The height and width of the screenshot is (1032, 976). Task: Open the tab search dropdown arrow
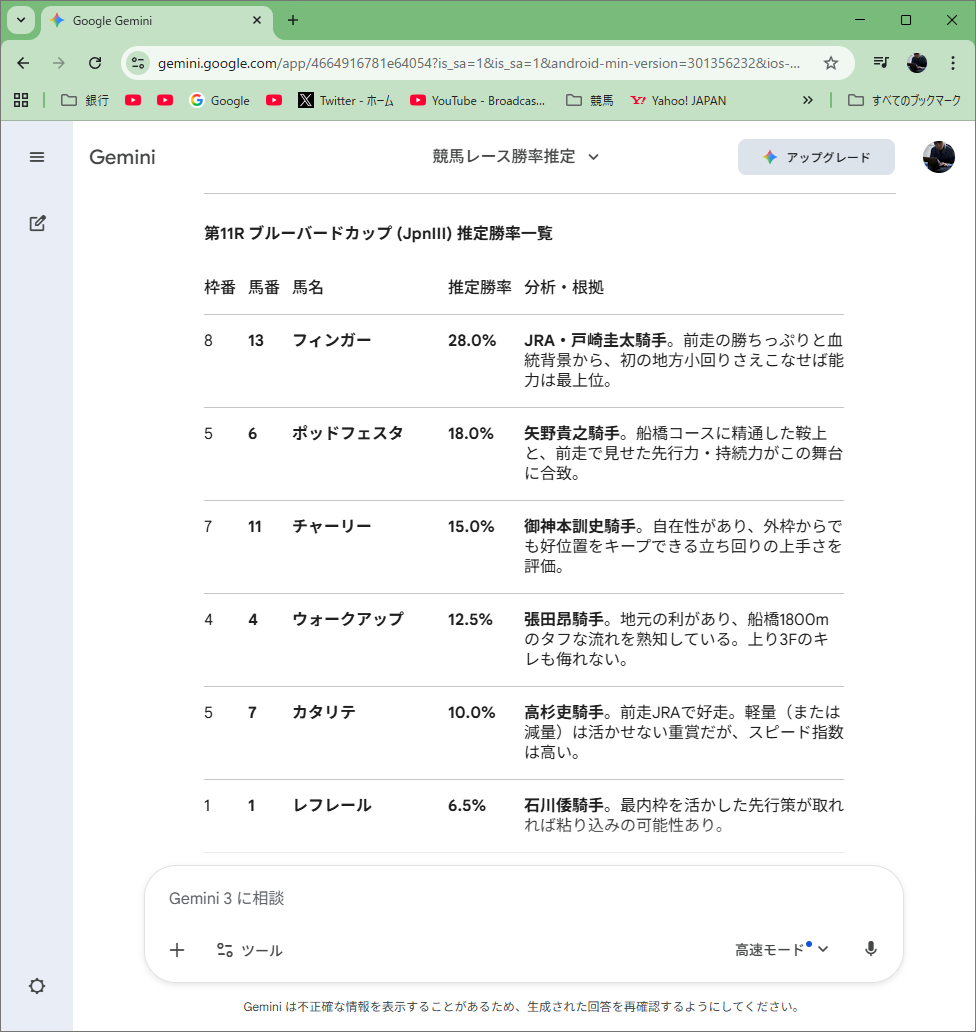(x=21, y=20)
